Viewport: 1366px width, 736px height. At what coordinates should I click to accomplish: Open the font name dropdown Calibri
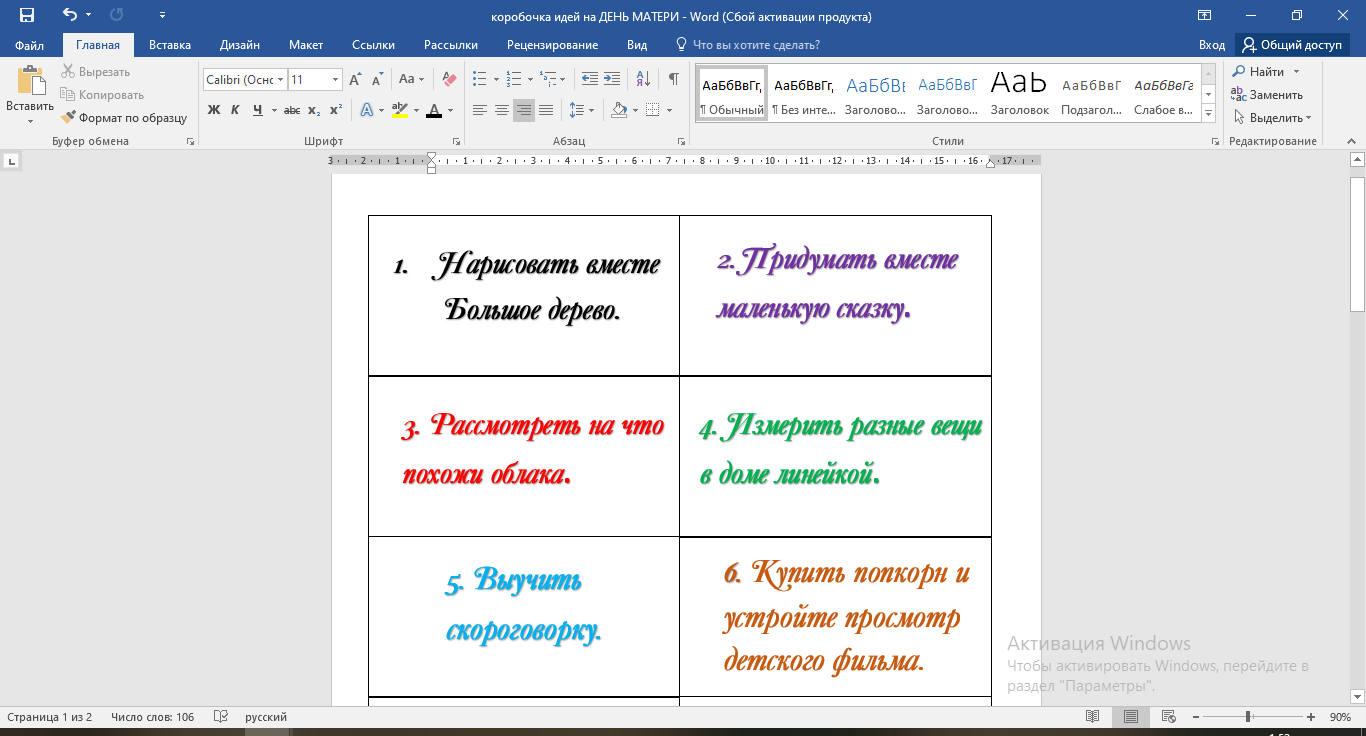pyautogui.click(x=281, y=79)
